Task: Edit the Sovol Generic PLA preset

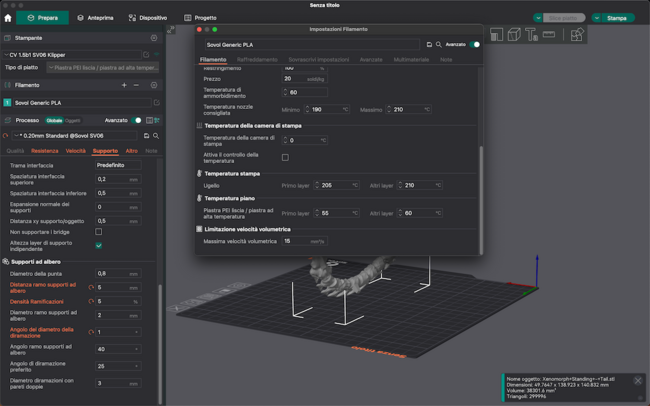Action: [157, 102]
